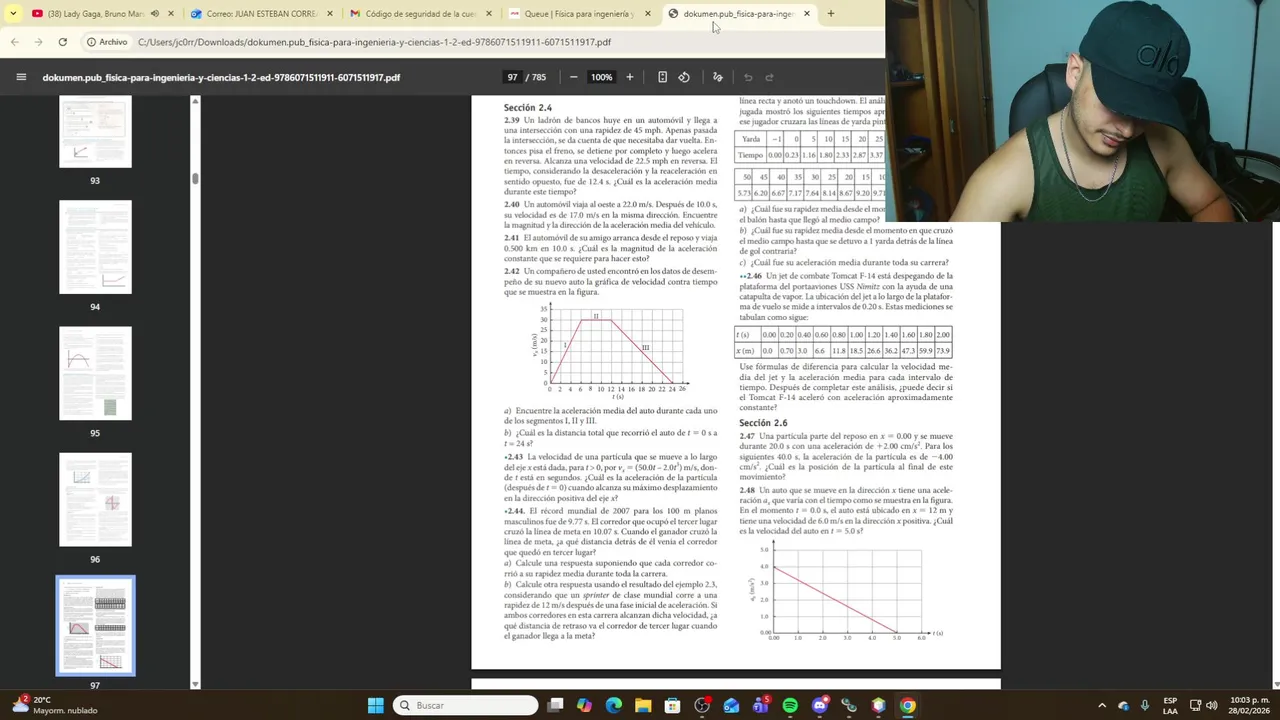This screenshot has height=720, width=1280.
Task: Open Microsoft Store from taskbar
Action: point(672,705)
